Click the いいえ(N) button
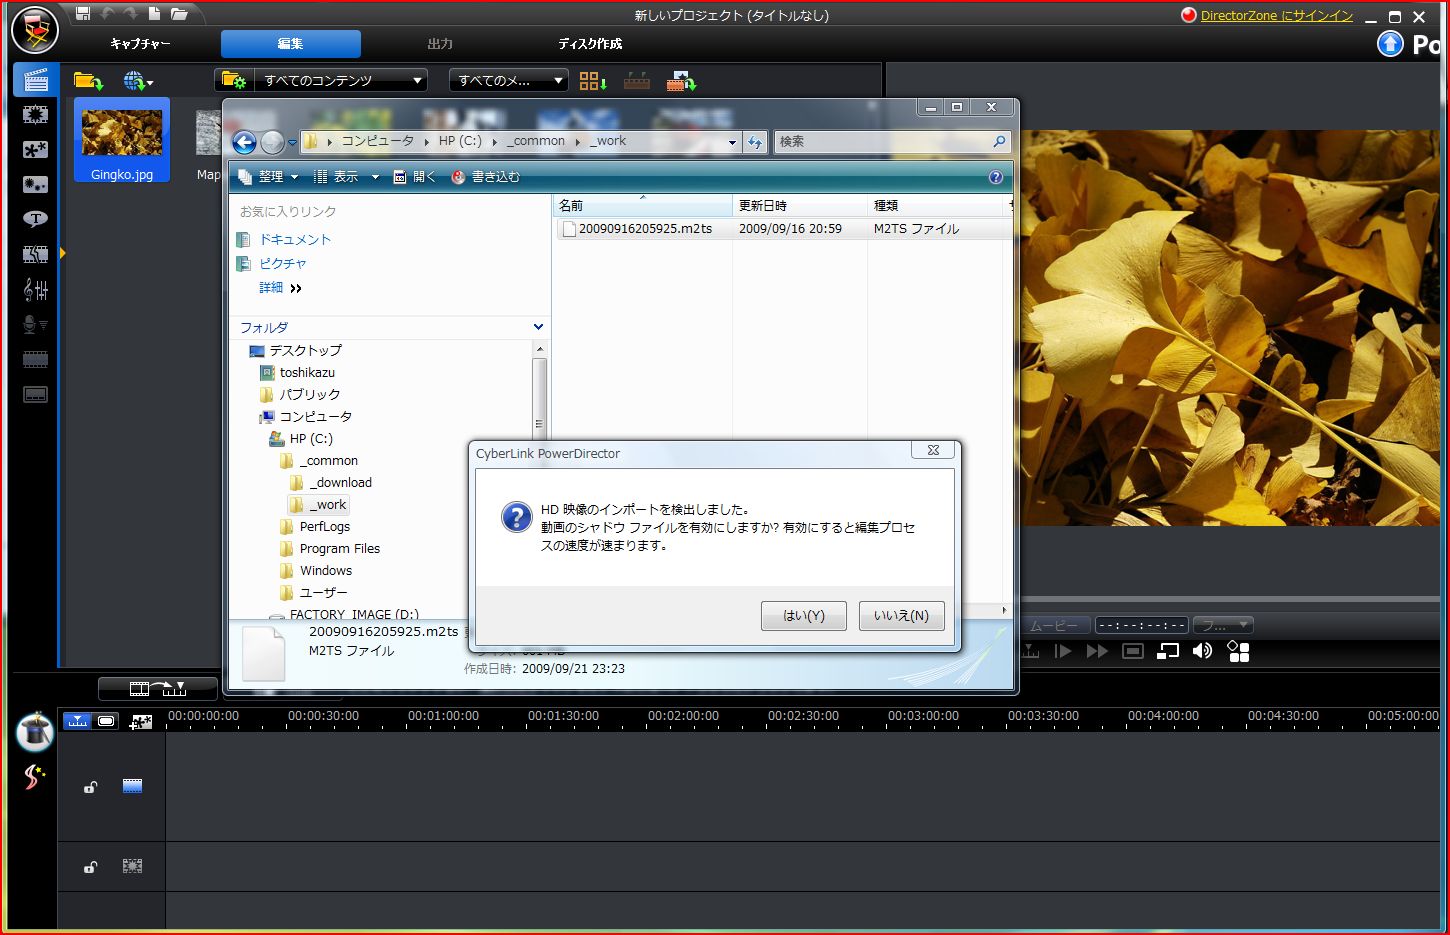This screenshot has height=935, width=1450. tap(901, 616)
